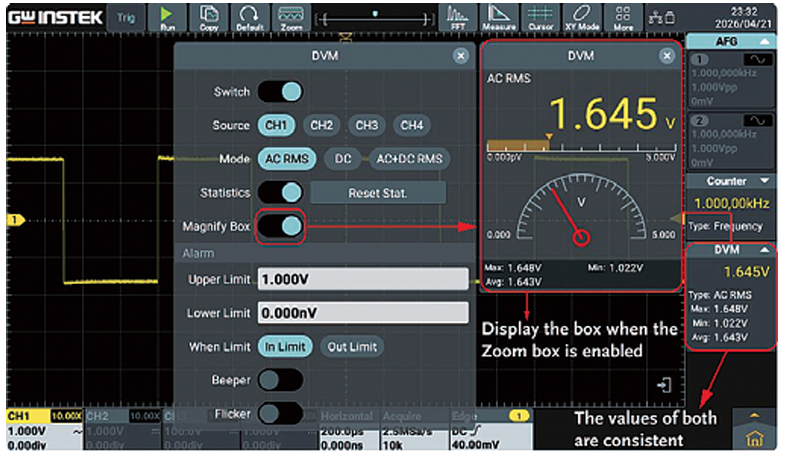The image size is (785, 456).
Task: Select CH4 as DVM source
Action: 412,125
